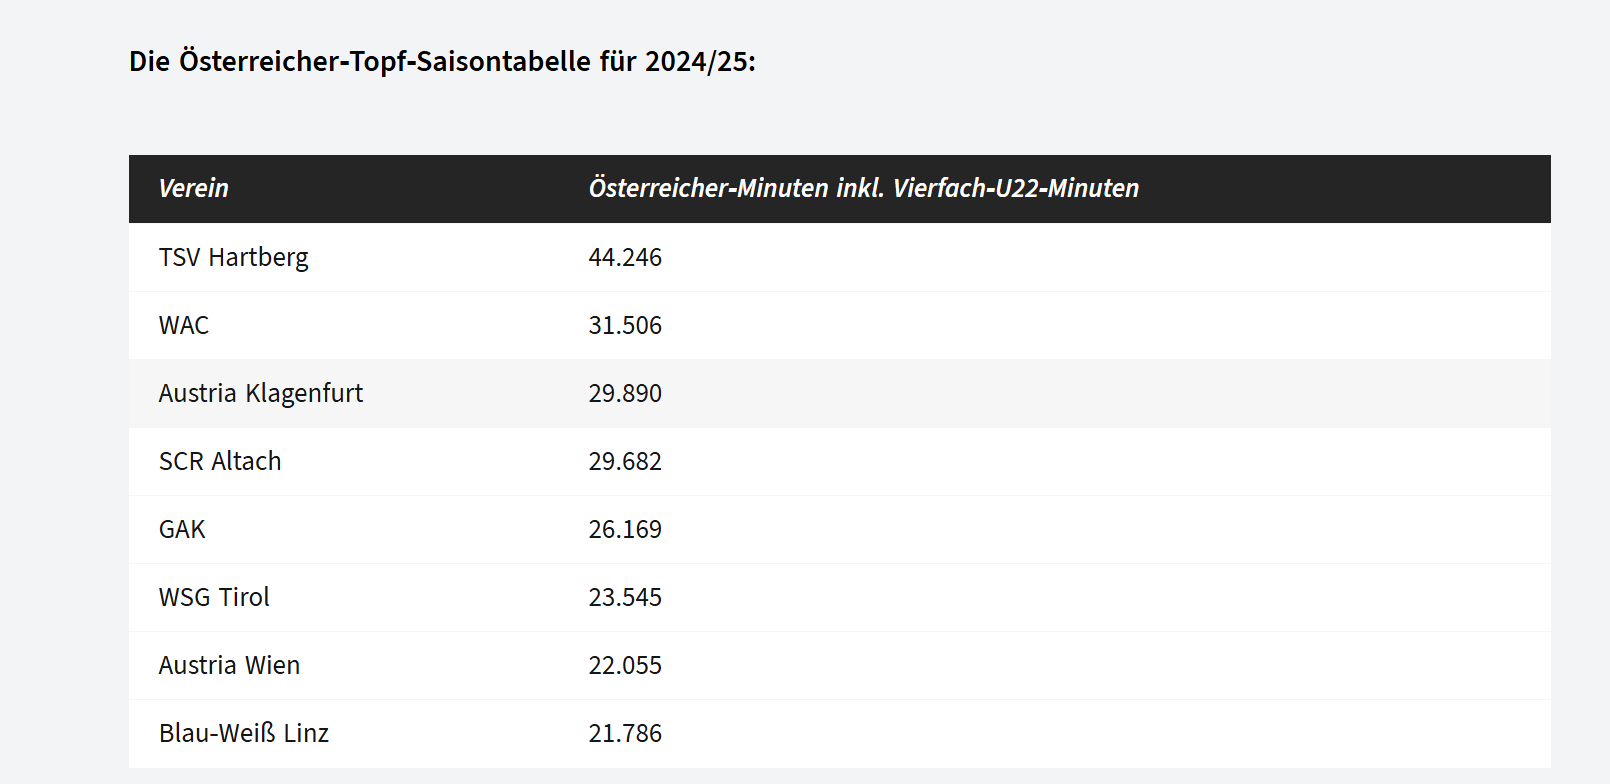
Task: Click the 'Österreicher-Minuten inkl. Vierfach-U22-Minuten' column header
Action: 863,188
